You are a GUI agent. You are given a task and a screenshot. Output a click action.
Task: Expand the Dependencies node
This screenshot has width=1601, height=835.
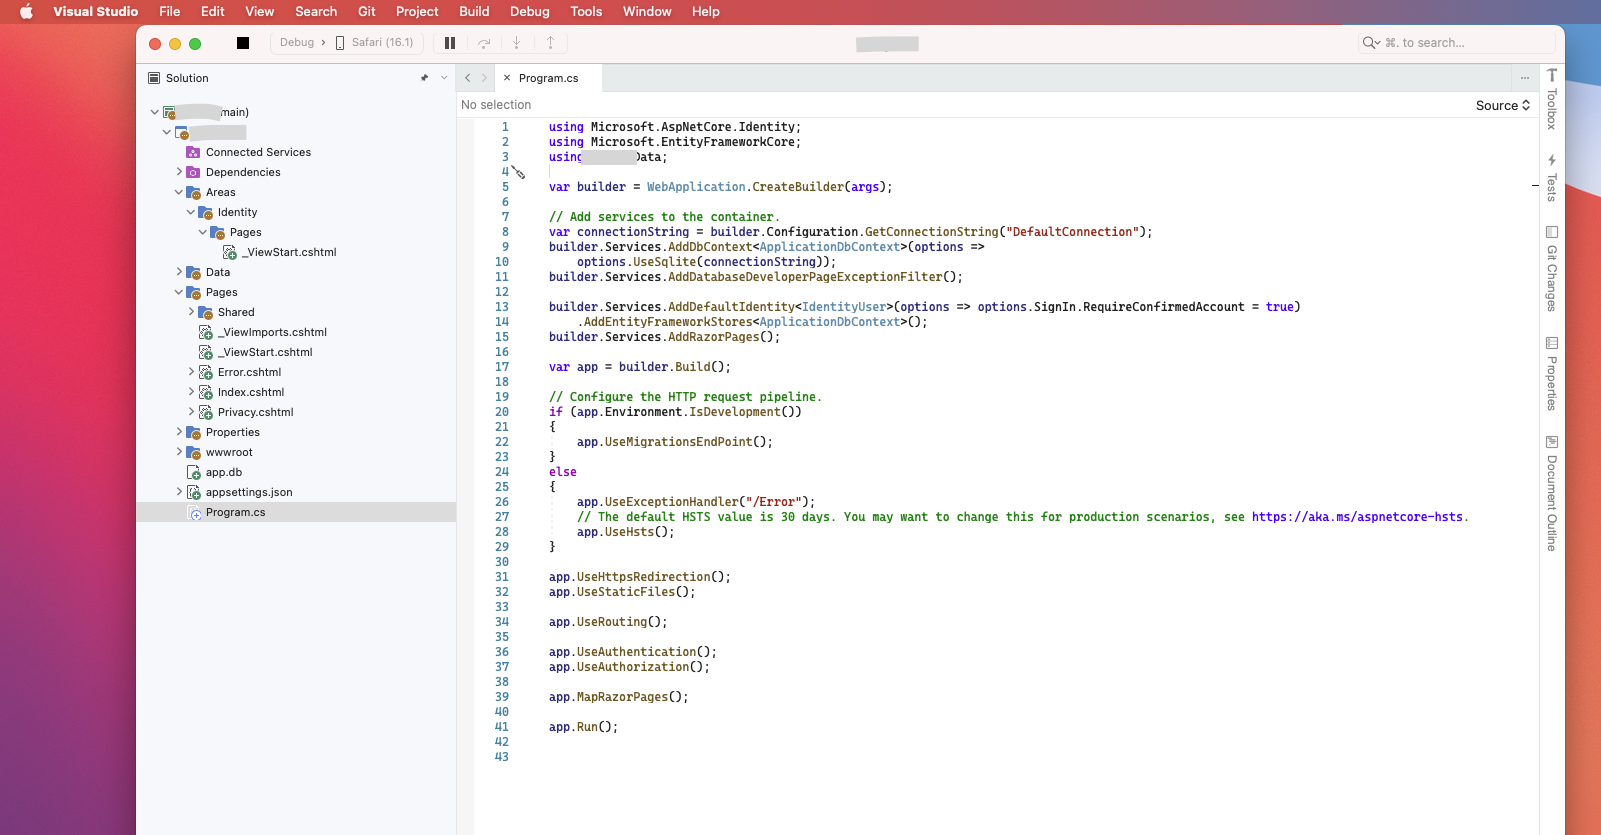[179, 172]
